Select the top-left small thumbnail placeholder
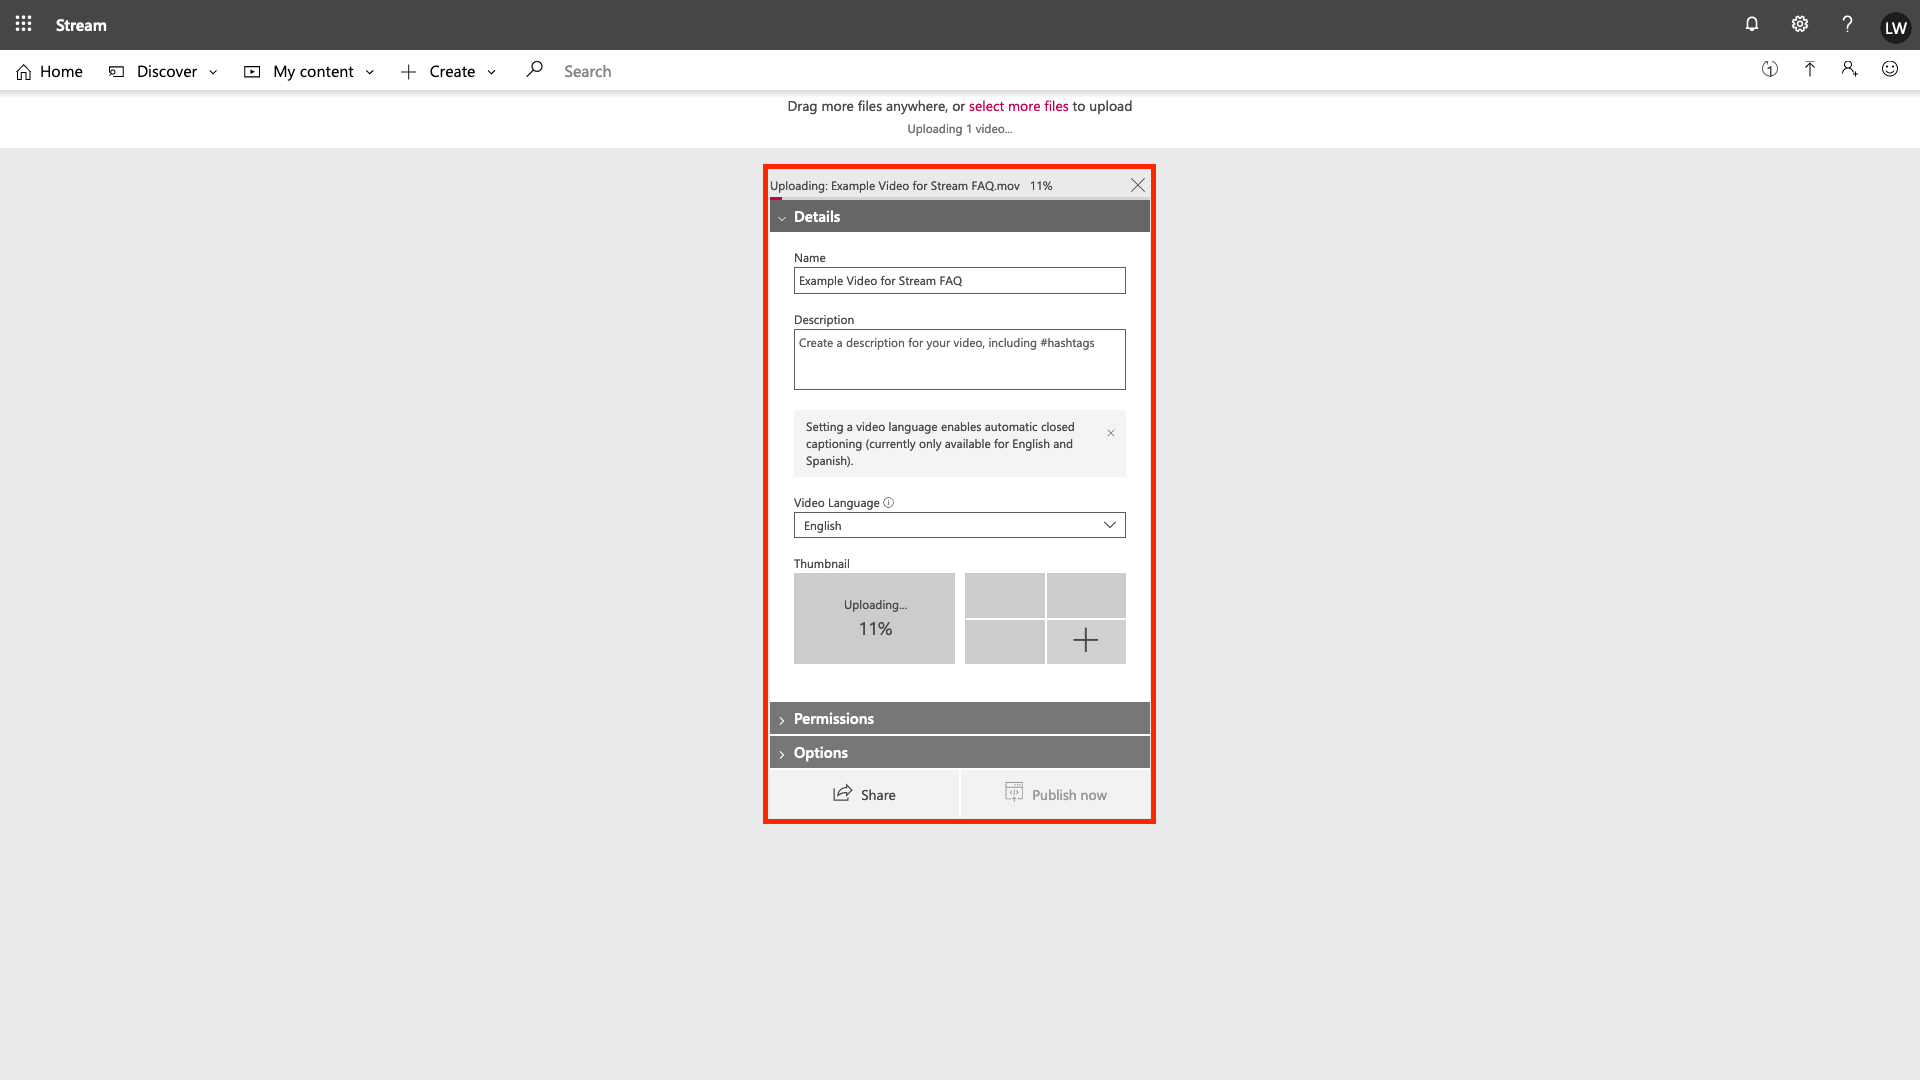Image resolution: width=1920 pixels, height=1080 pixels. [1005, 595]
